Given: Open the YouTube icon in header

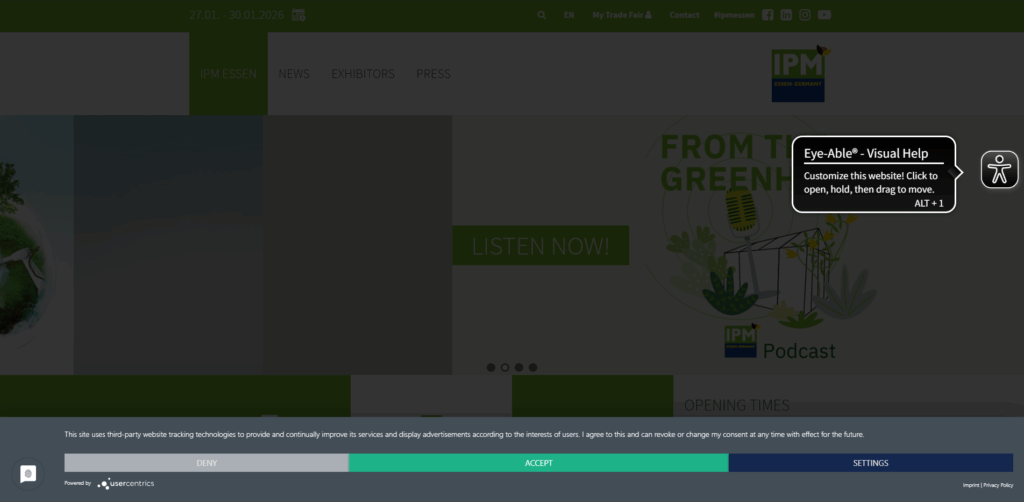Looking at the screenshot, I should click(824, 15).
